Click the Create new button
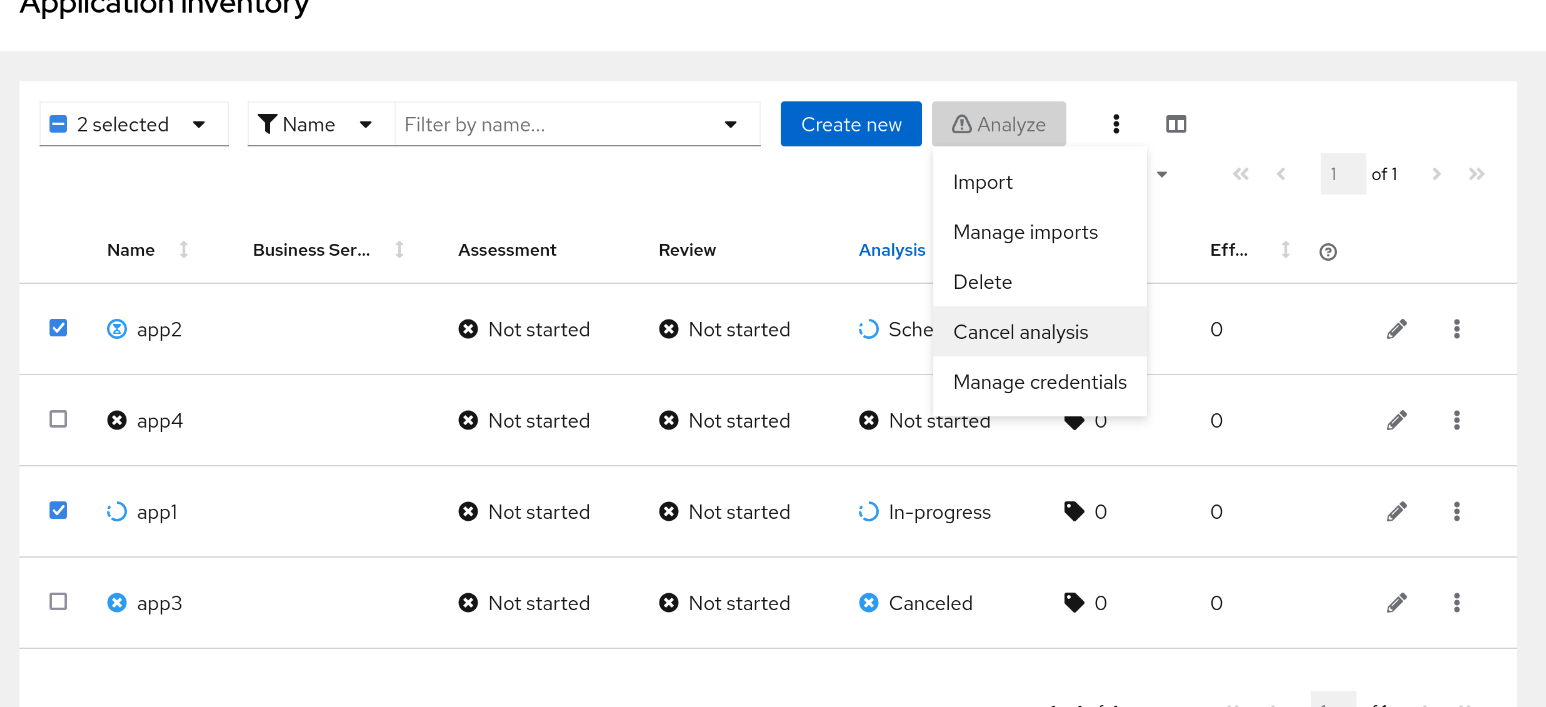This screenshot has height=707, width=1546. (x=851, y=124)
